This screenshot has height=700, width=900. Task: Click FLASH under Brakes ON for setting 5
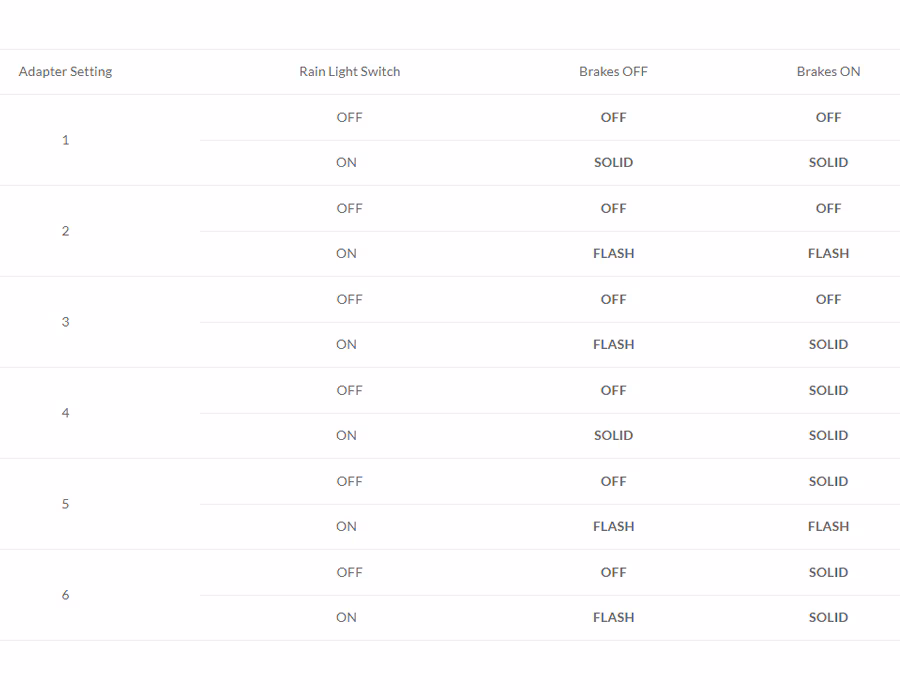pyautogui.click(x=828, y=526)
